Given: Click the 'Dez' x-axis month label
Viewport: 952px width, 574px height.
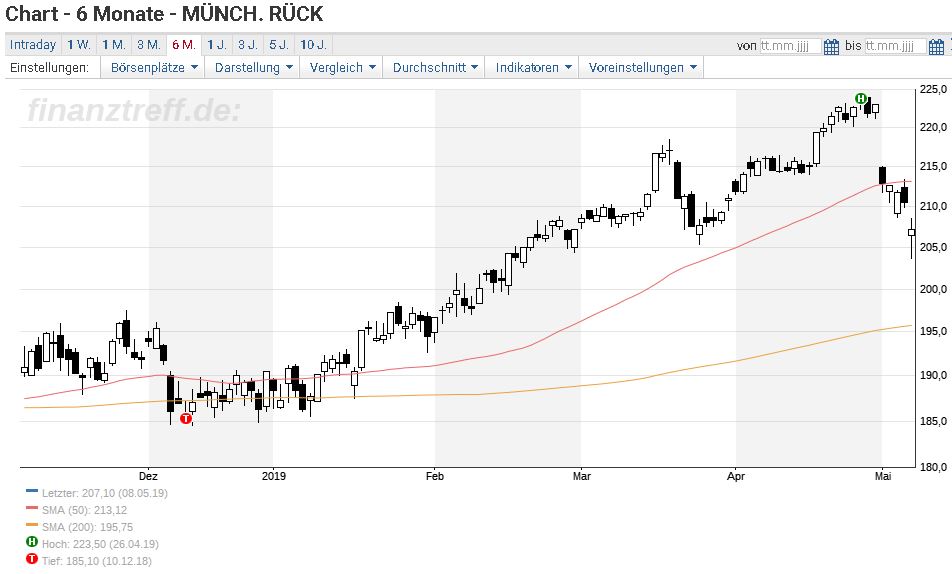Looking at the screenshot, I should pyautogui.click(x=148, y=476).
